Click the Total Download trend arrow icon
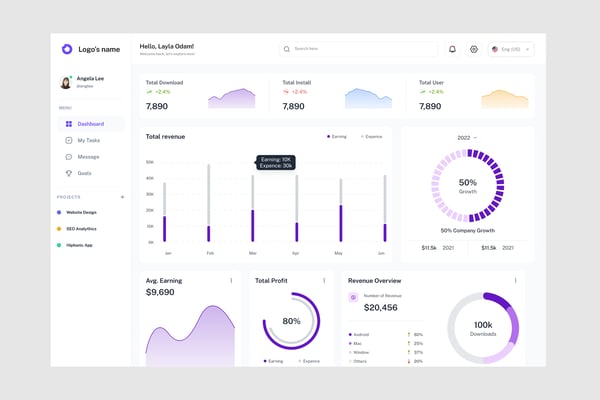This screenshot has height=400, width=600. (149, 92)
